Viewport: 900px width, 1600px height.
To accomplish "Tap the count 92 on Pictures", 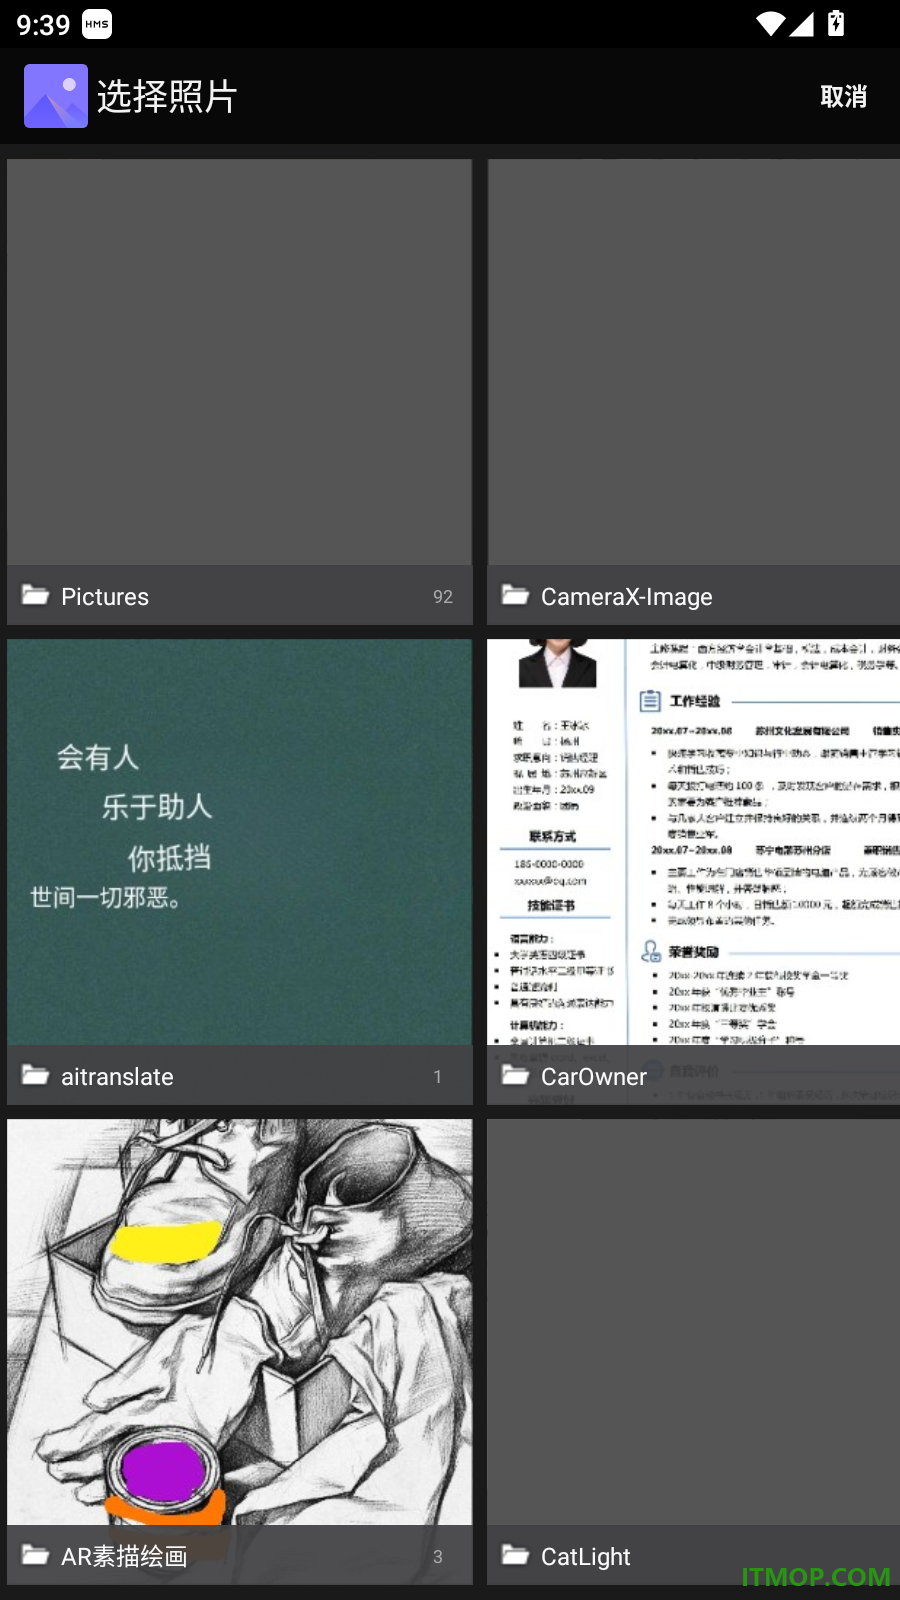I will click(443, 597).
